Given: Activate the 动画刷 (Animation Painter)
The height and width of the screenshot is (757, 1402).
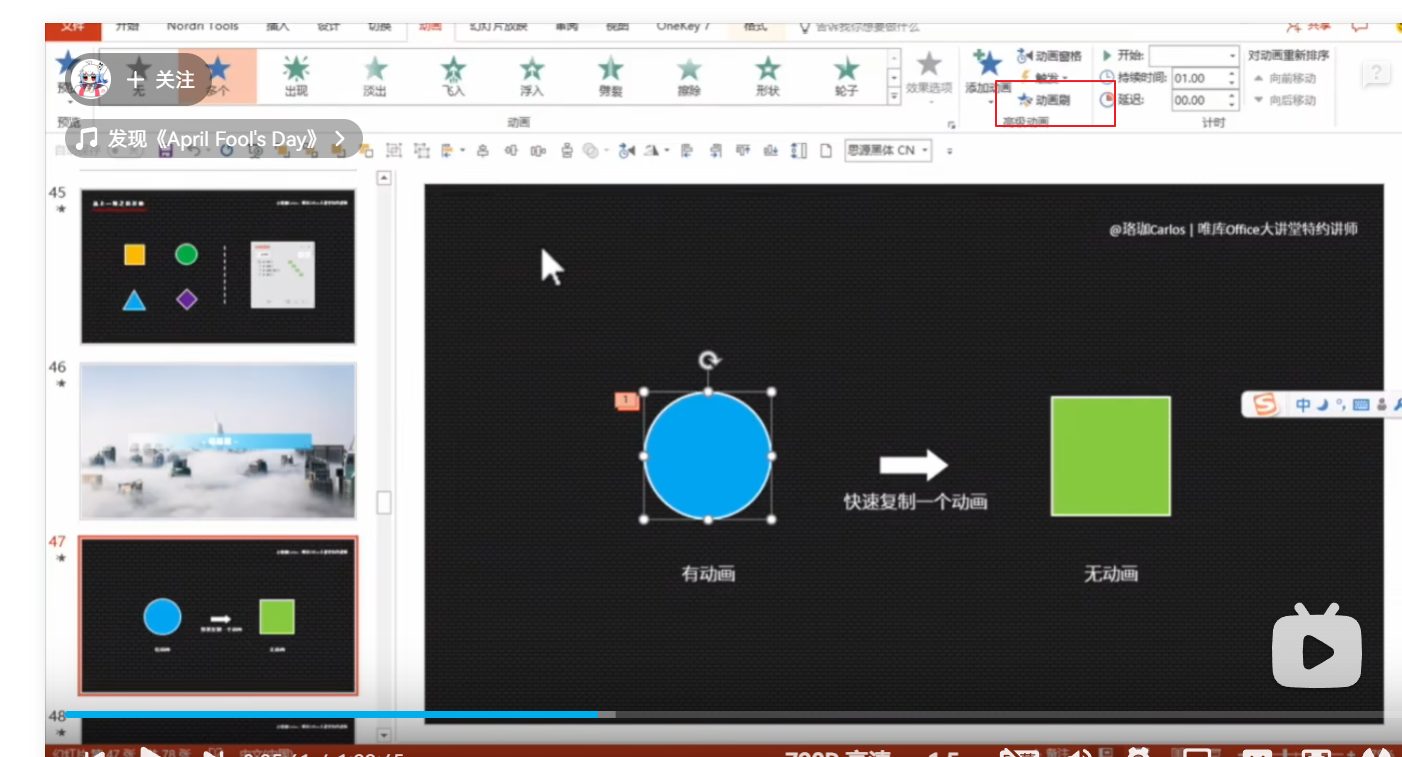Looking at the screenshot, I should pos(1044,100).
